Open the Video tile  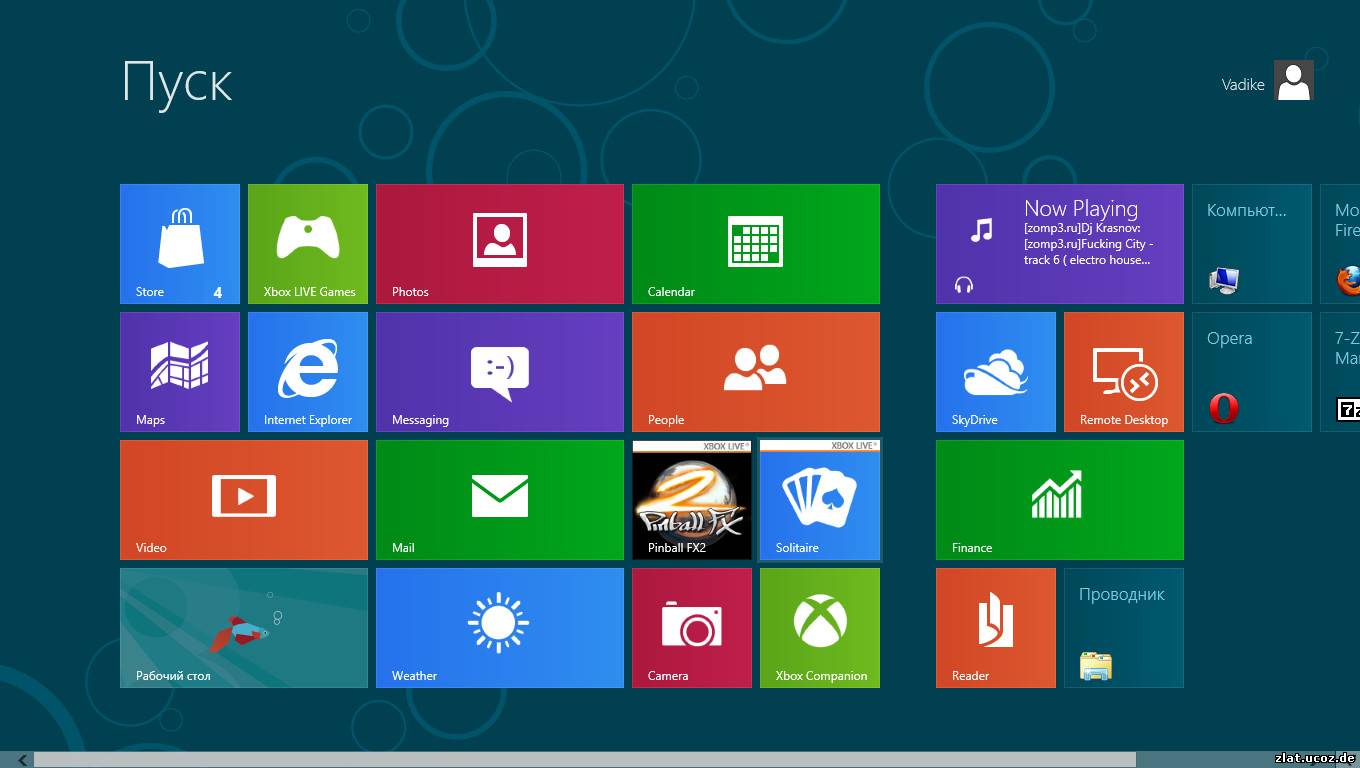point(244,500)
